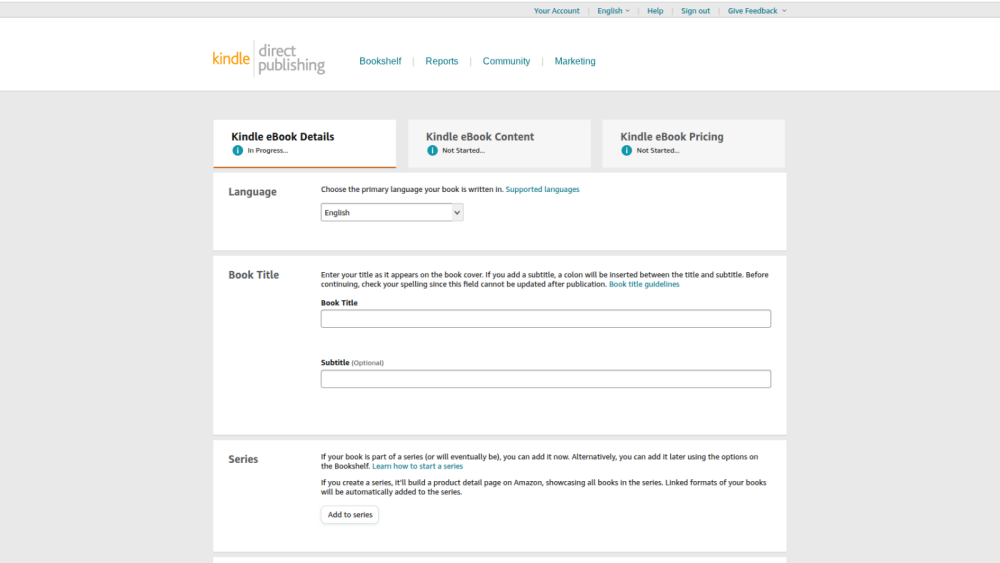Click into the Subtitle text field

click(x=545, y=379)
